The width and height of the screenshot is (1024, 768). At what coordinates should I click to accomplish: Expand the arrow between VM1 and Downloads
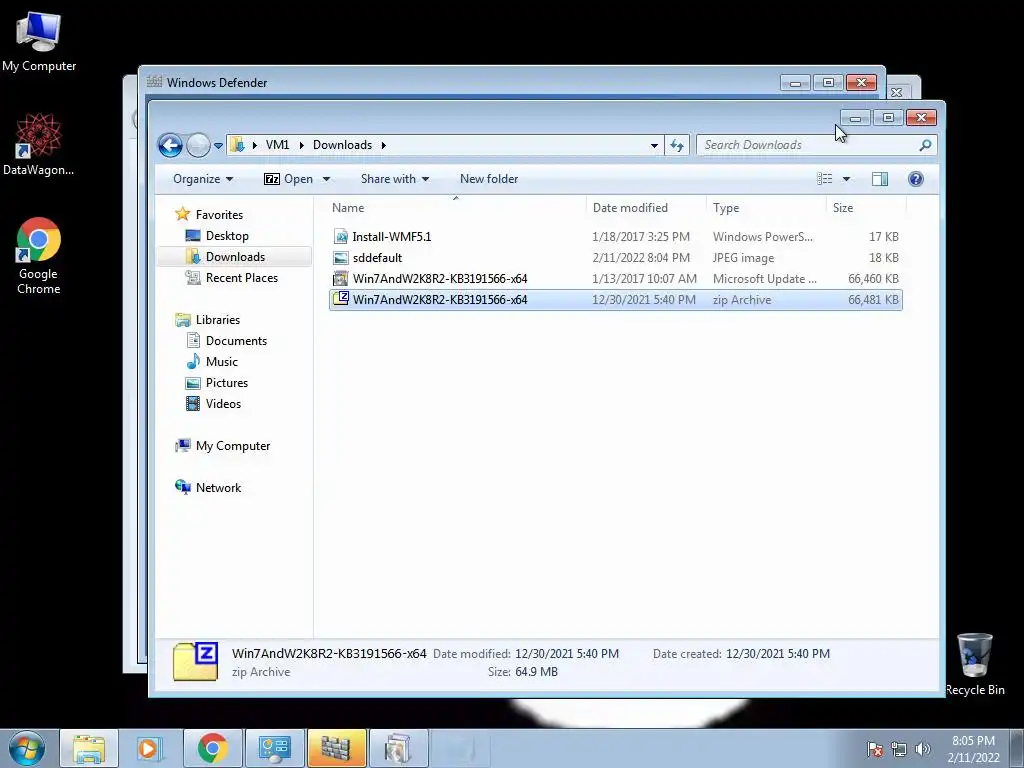(x=301, y=145)
